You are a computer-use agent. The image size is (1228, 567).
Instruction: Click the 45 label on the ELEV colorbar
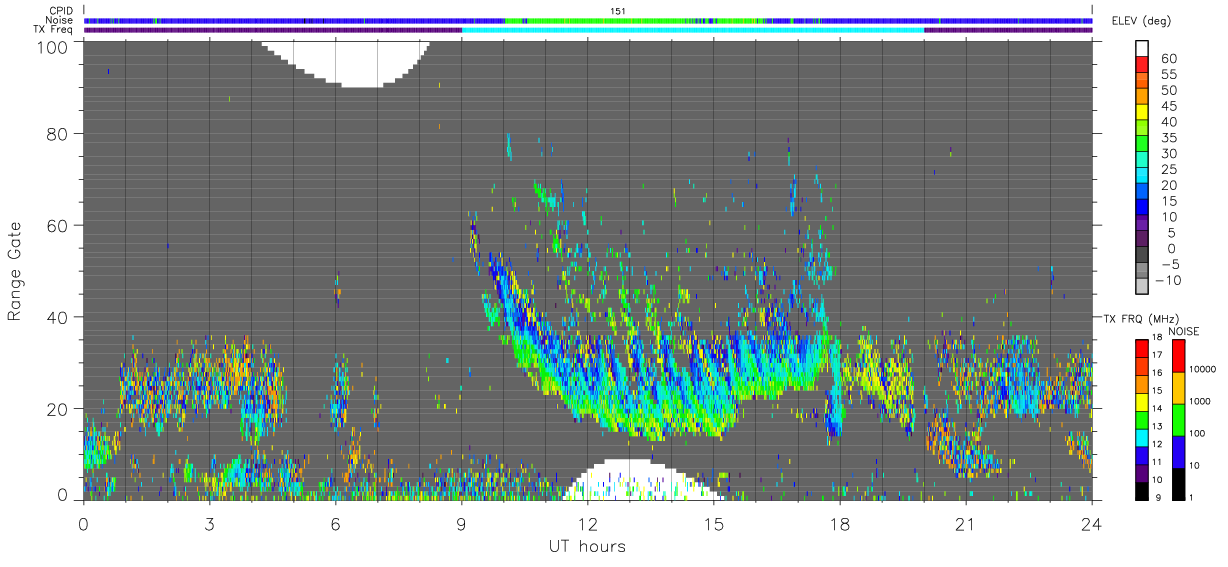tap(1168, 107)
